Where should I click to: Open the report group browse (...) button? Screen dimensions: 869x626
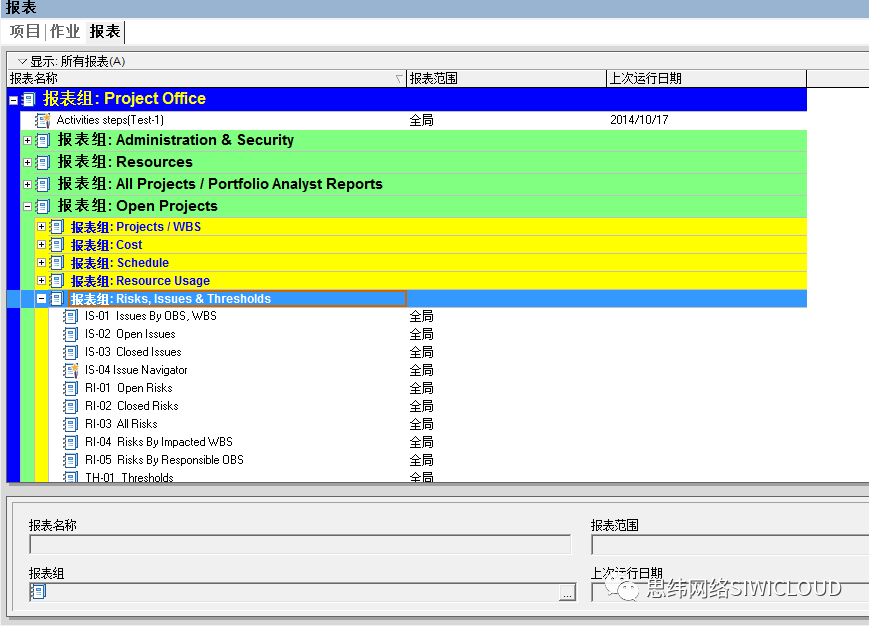tap(566, 593)
